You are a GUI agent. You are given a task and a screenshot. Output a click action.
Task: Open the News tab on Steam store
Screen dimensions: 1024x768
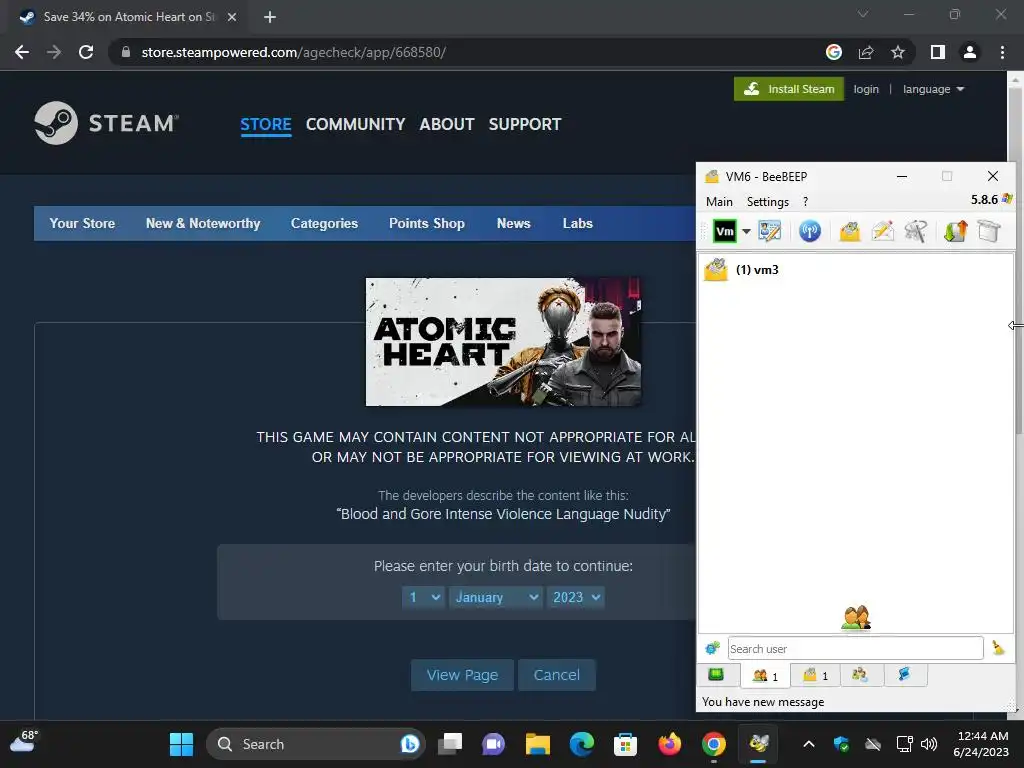click(x=513, y=223)
